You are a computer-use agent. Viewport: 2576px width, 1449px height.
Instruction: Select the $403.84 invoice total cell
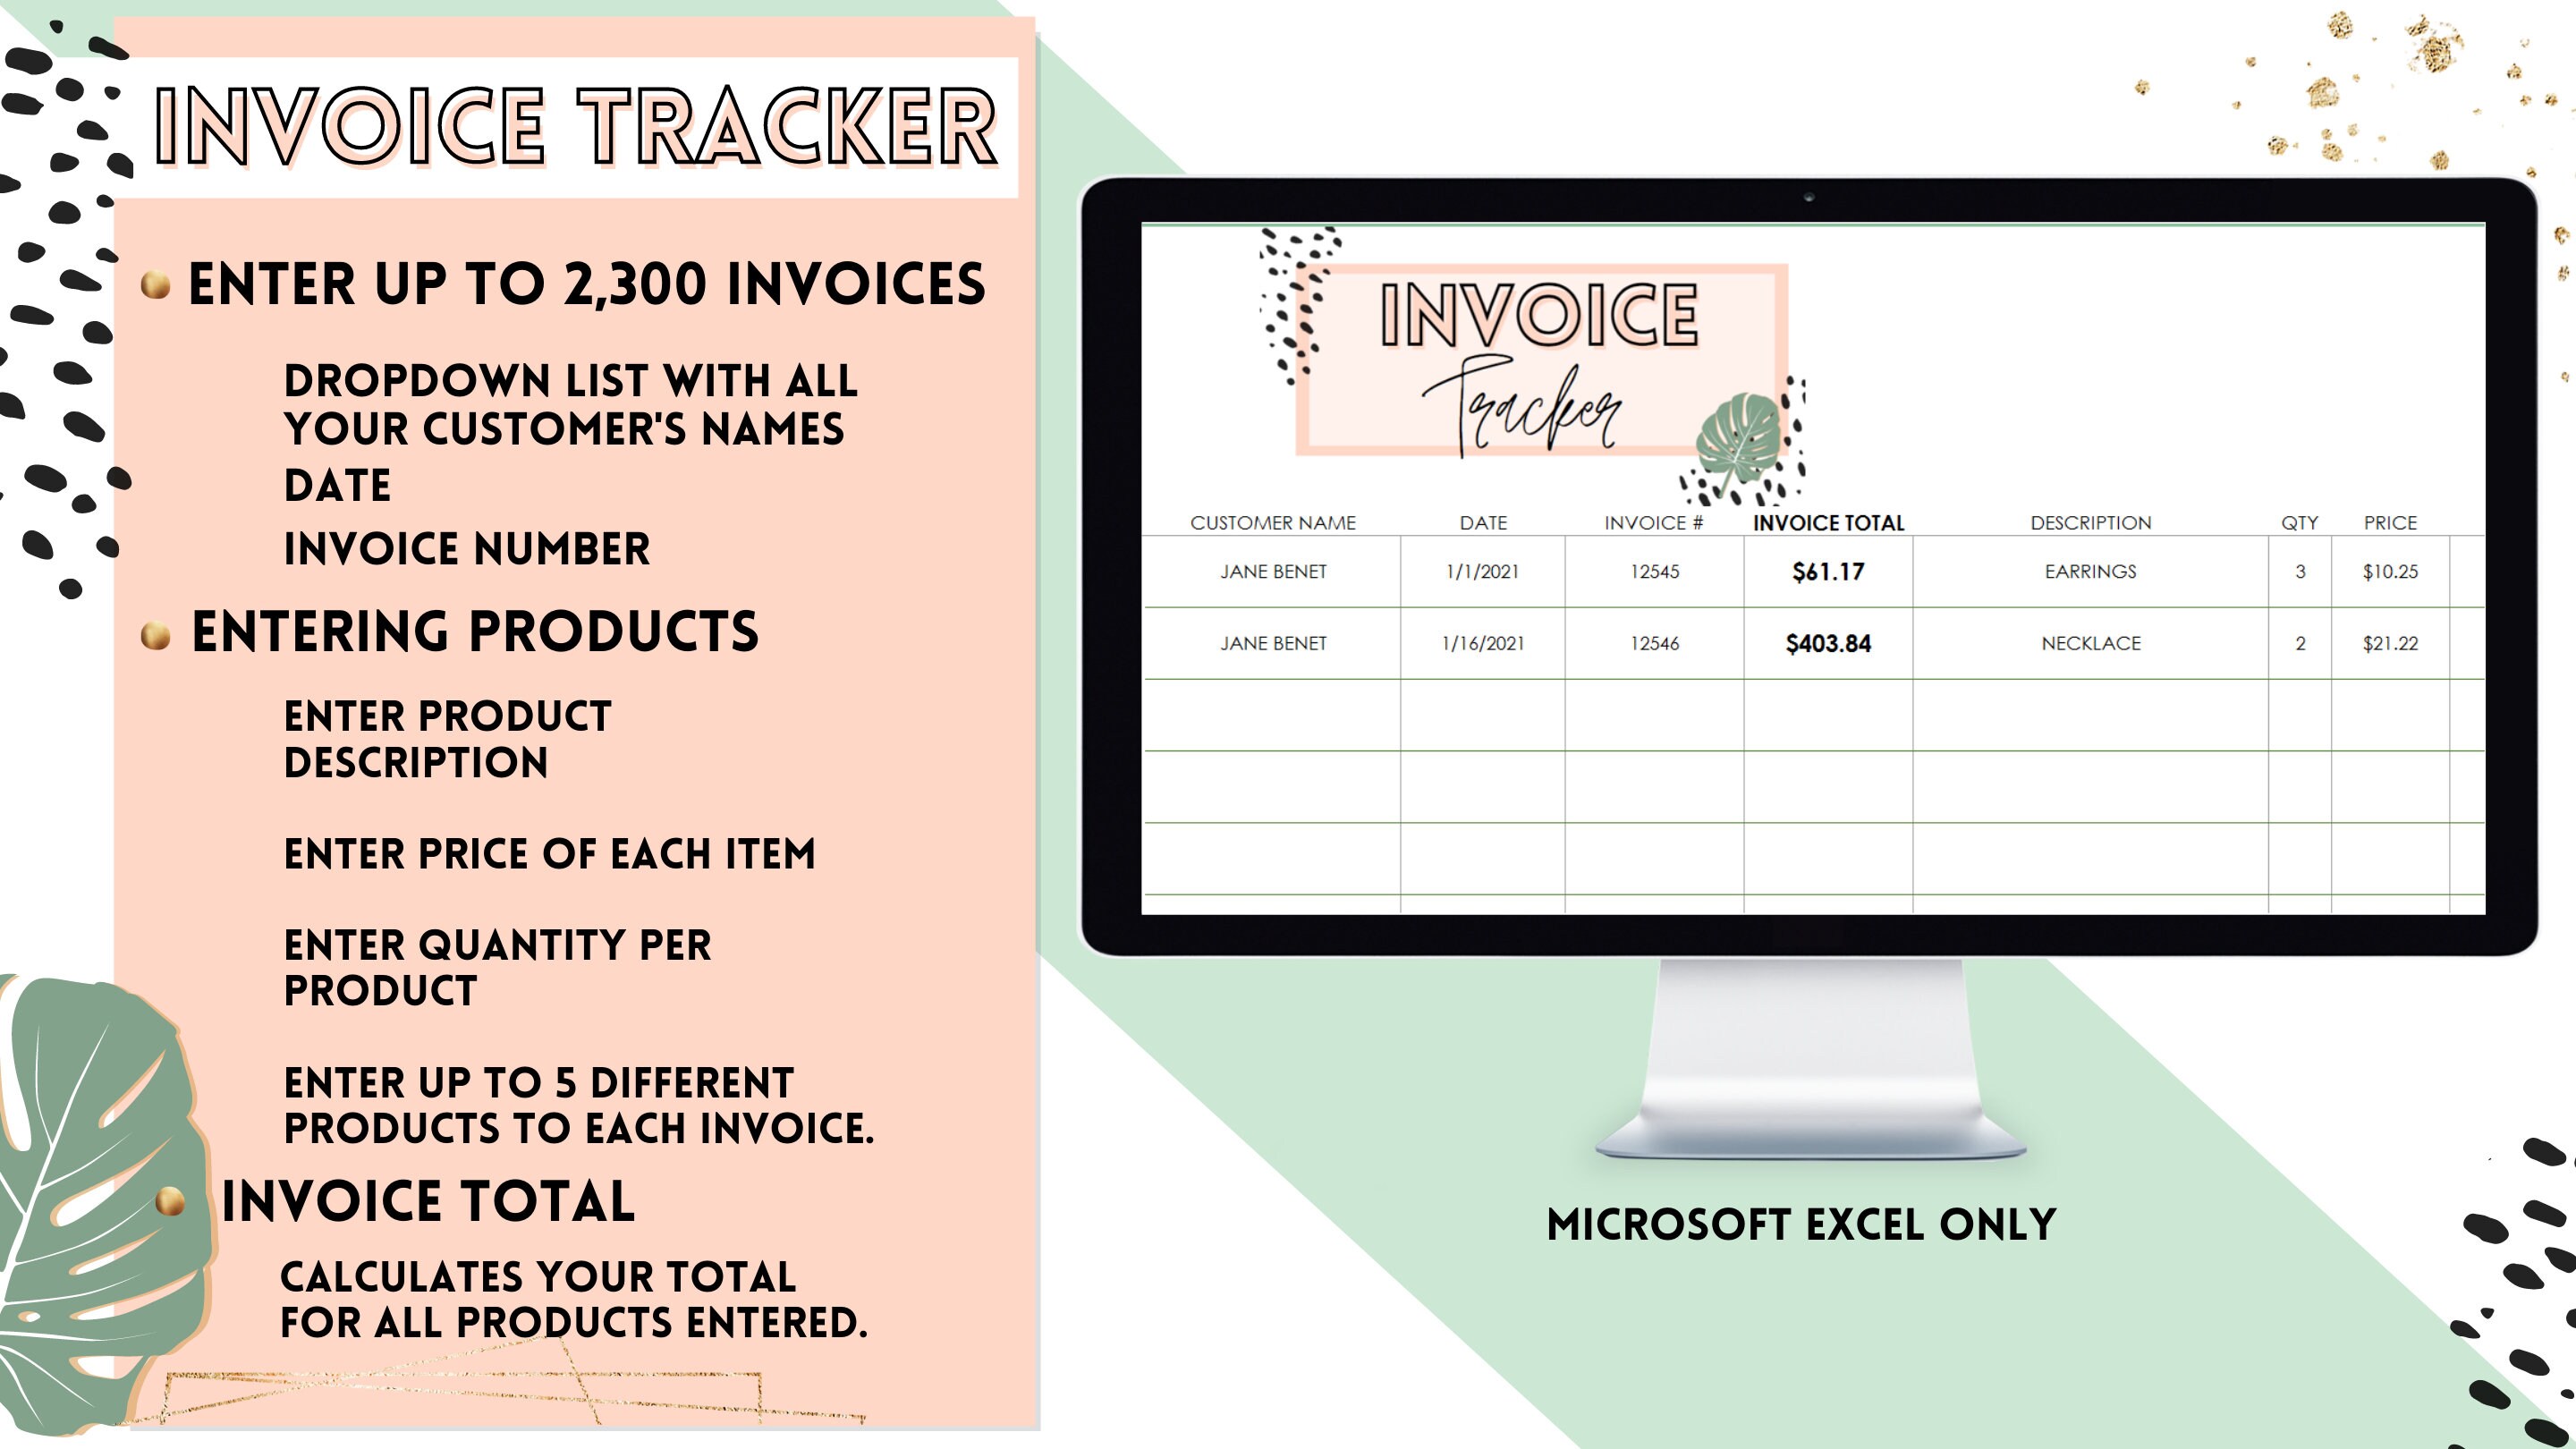click(x=1828, y=643)
